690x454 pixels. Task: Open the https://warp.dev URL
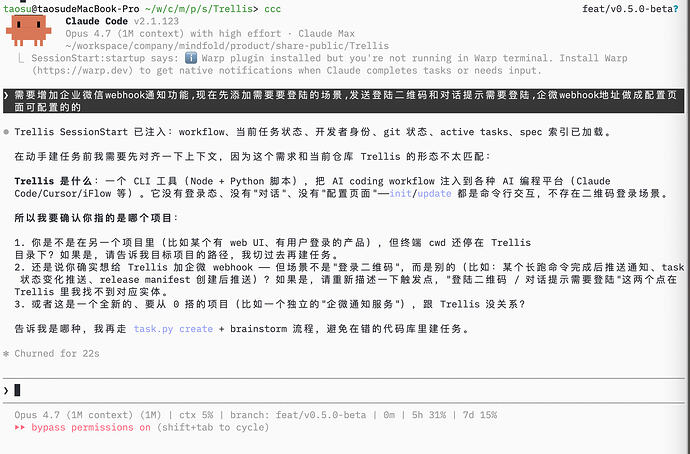(x=82, y=70)
